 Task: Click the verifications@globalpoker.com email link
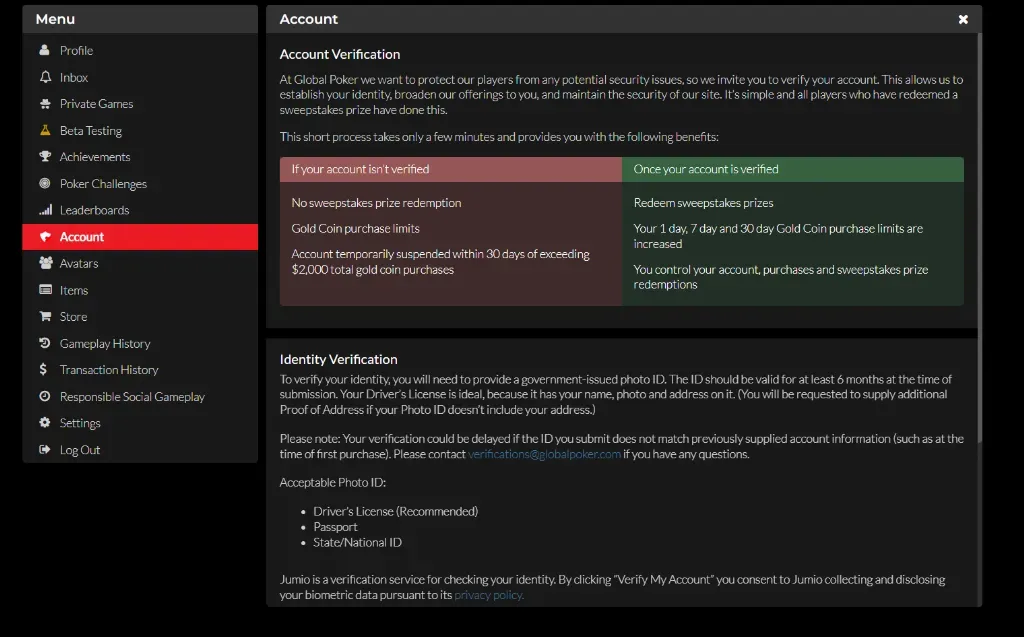coord(544,454)
